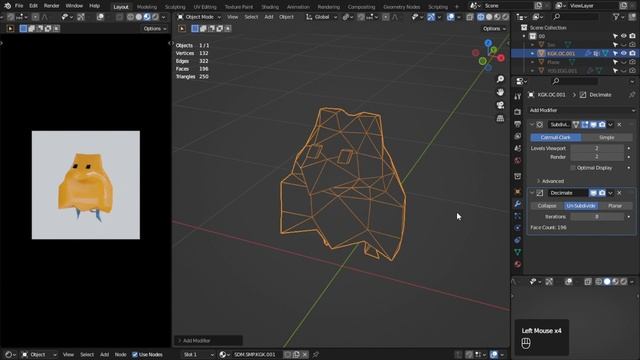640x360 pixels.
Task: Click the Render levels value field
Action: (x=597, y=157)
